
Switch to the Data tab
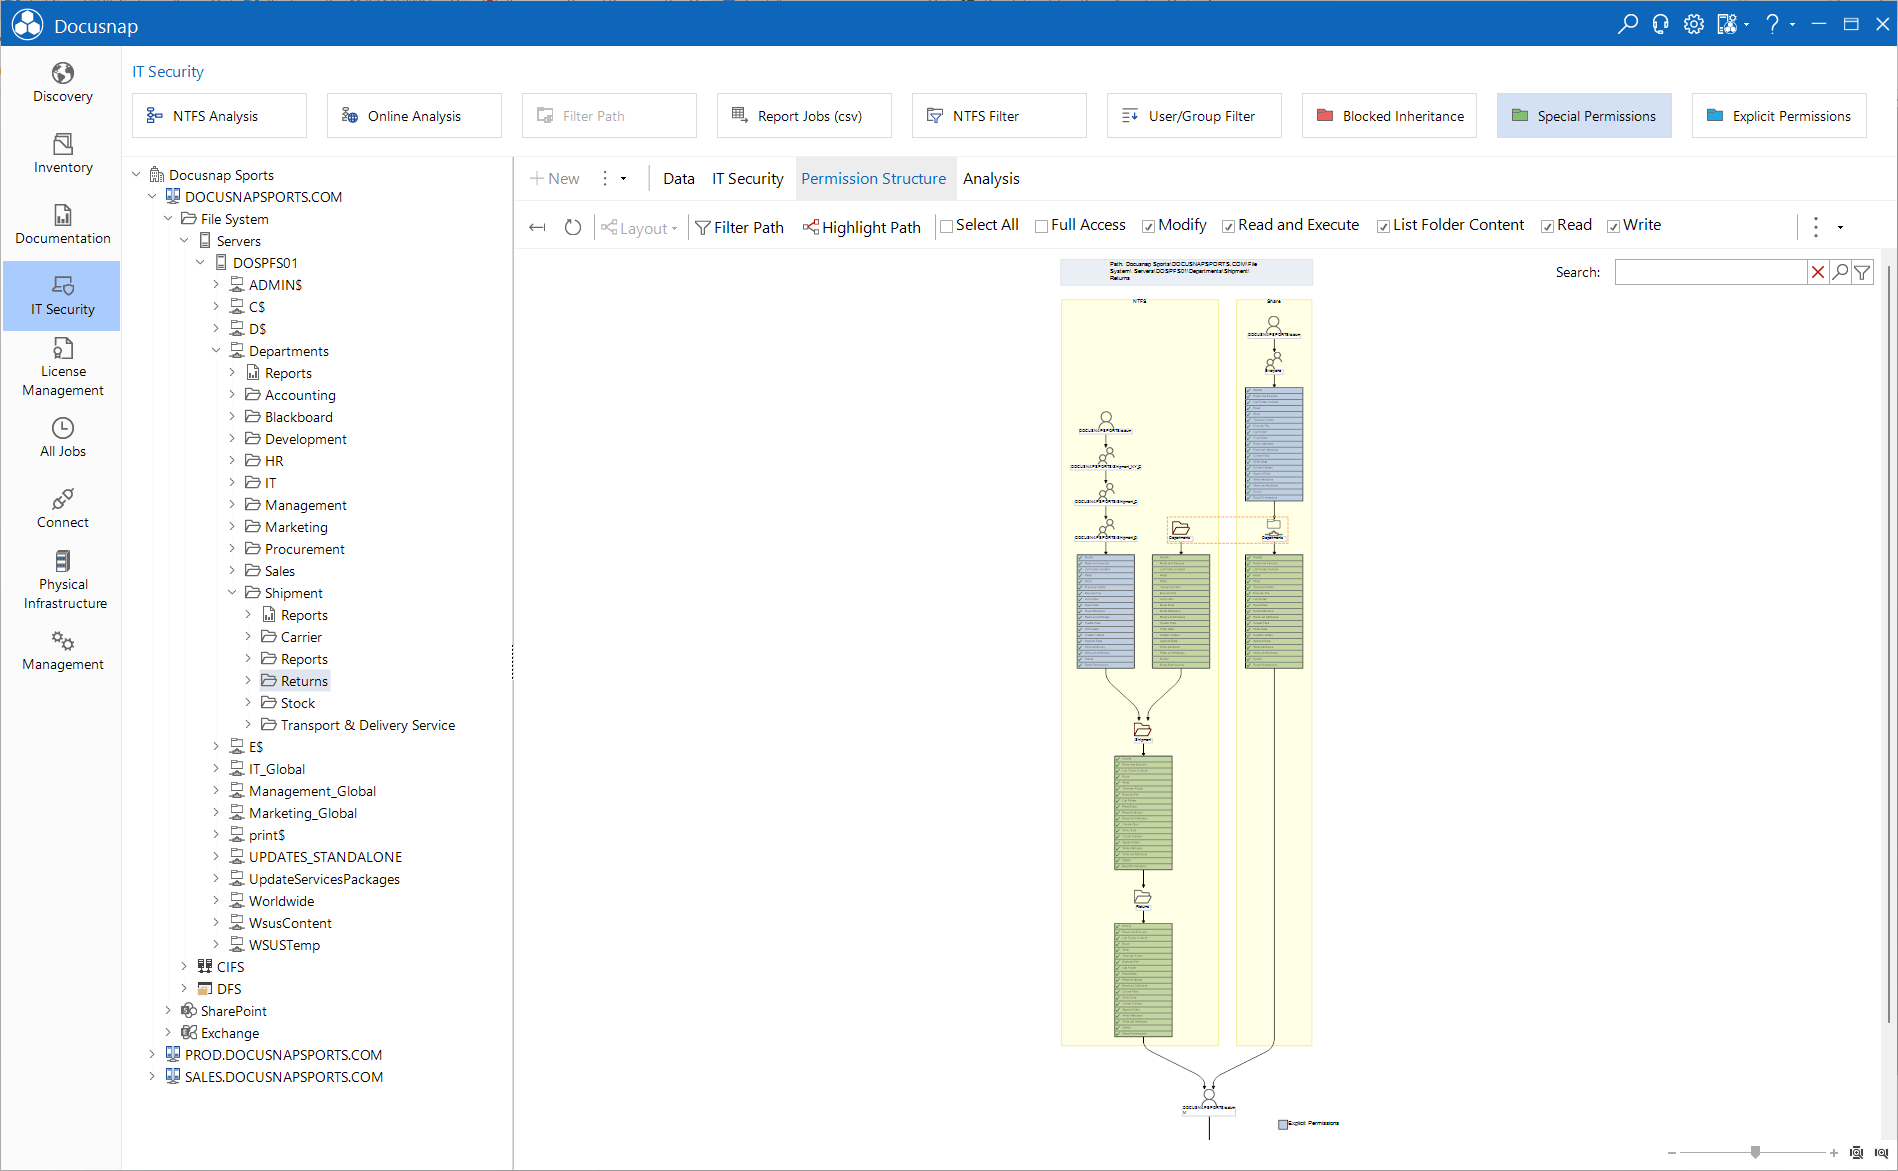pos(678,178)
